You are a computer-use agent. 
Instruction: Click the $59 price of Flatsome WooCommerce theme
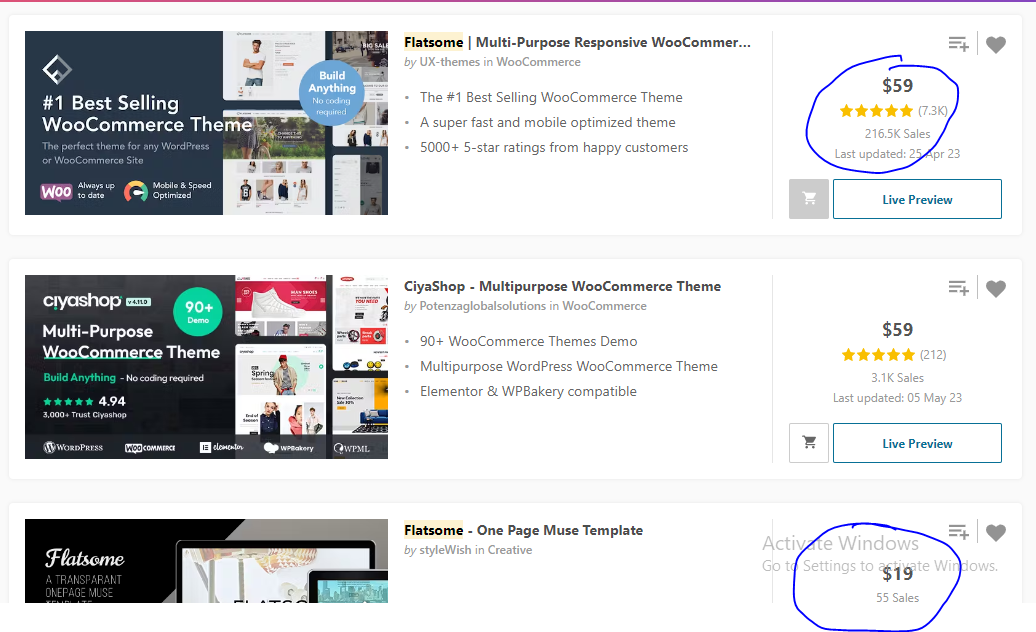897,86
